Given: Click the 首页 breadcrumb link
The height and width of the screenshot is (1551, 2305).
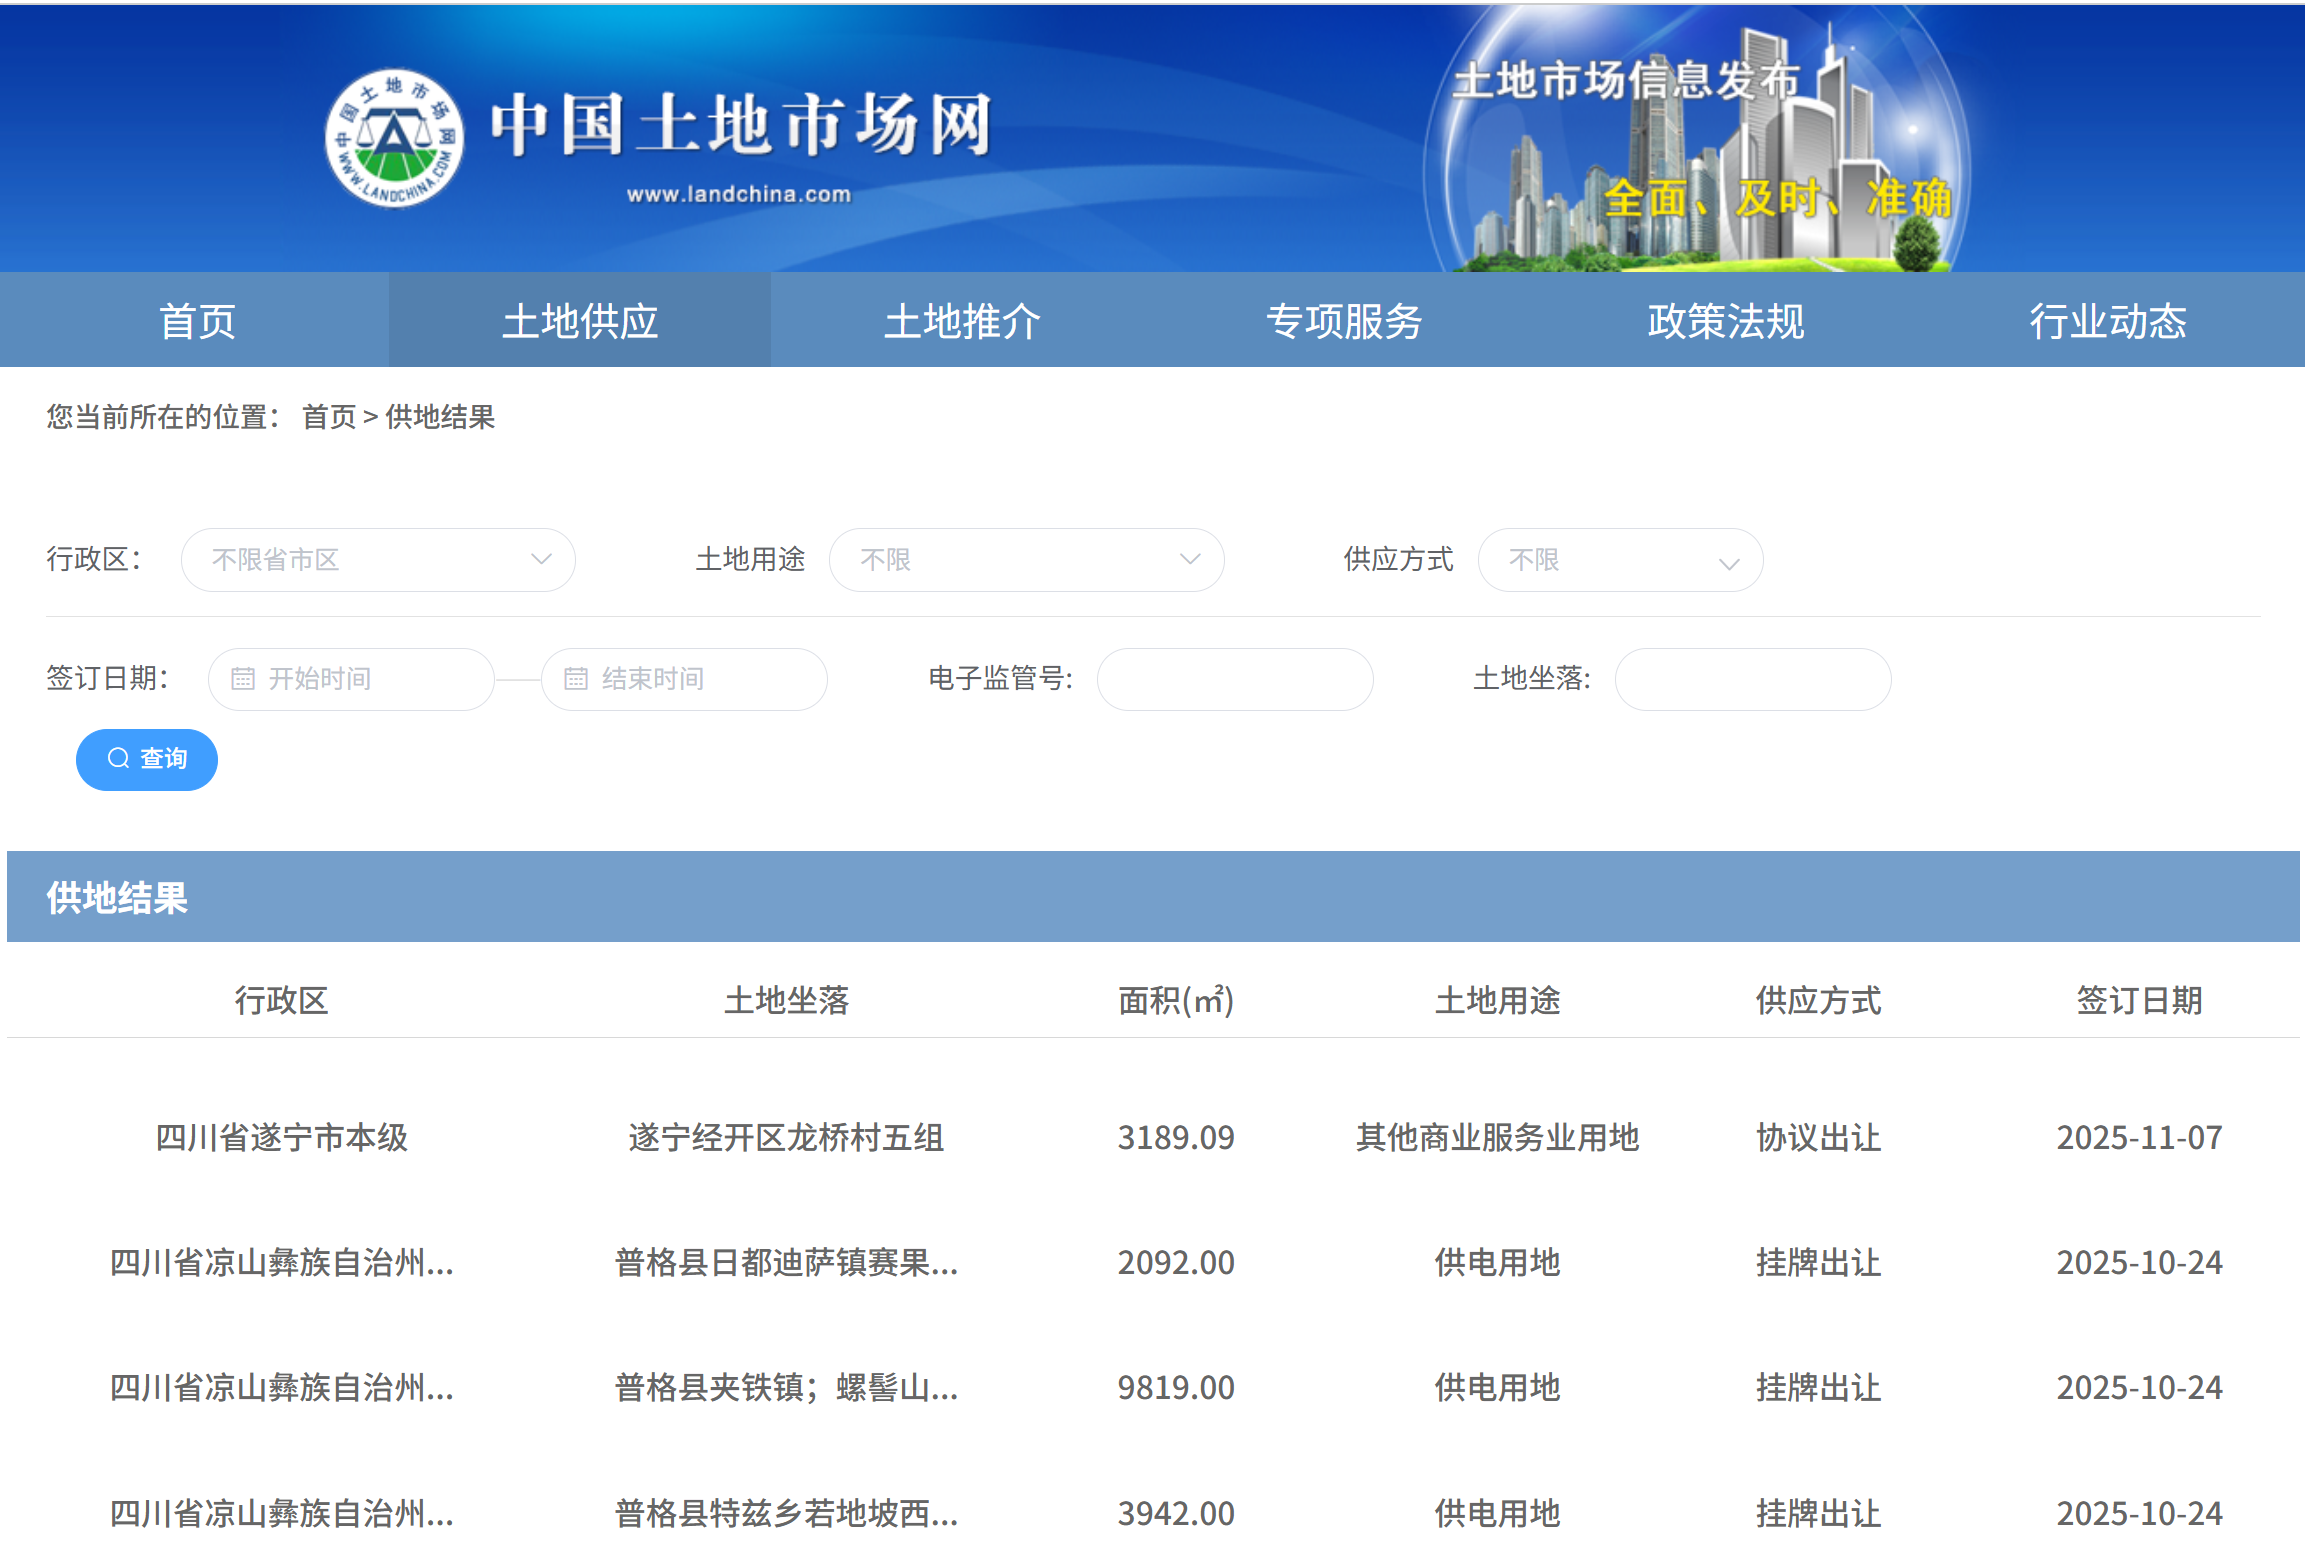Looking at the screenshot, I should tap(329, 417).
